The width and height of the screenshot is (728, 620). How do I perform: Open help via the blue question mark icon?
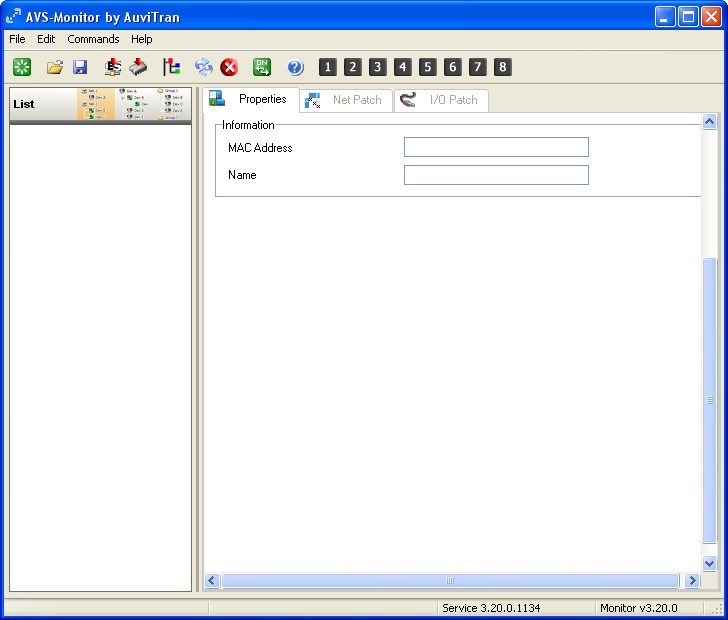(x=295, y=67)
